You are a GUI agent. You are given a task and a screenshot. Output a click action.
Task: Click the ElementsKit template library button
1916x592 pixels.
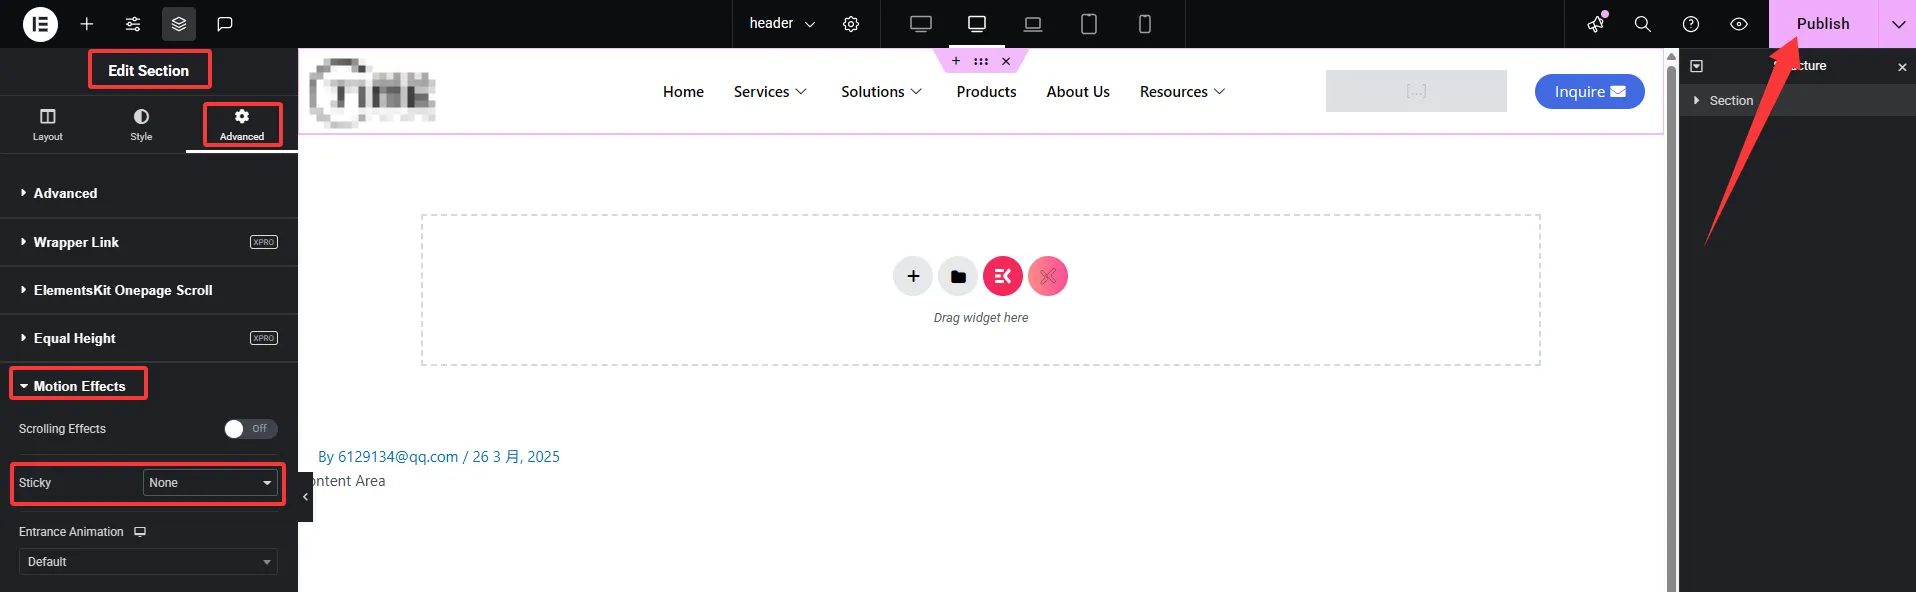[x=1002, y=276]
